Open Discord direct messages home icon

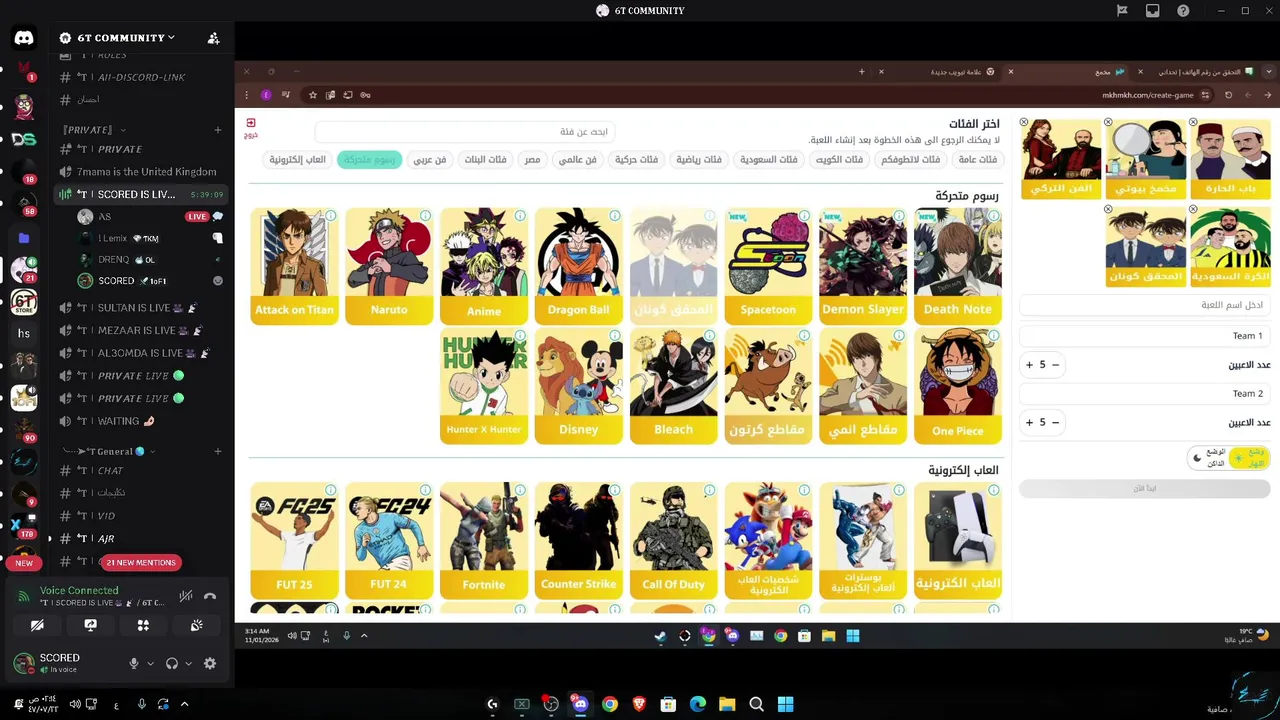pos(24,38)
